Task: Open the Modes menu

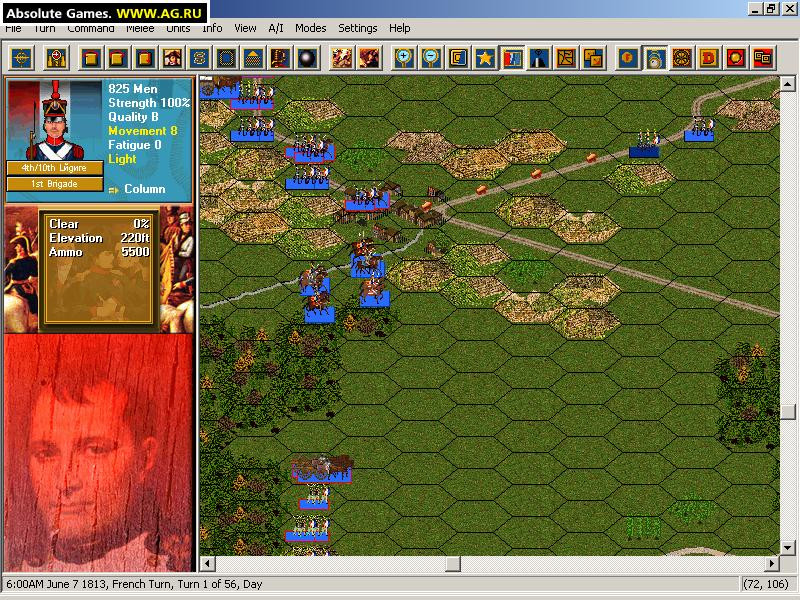Action: (x=311, y=28)
